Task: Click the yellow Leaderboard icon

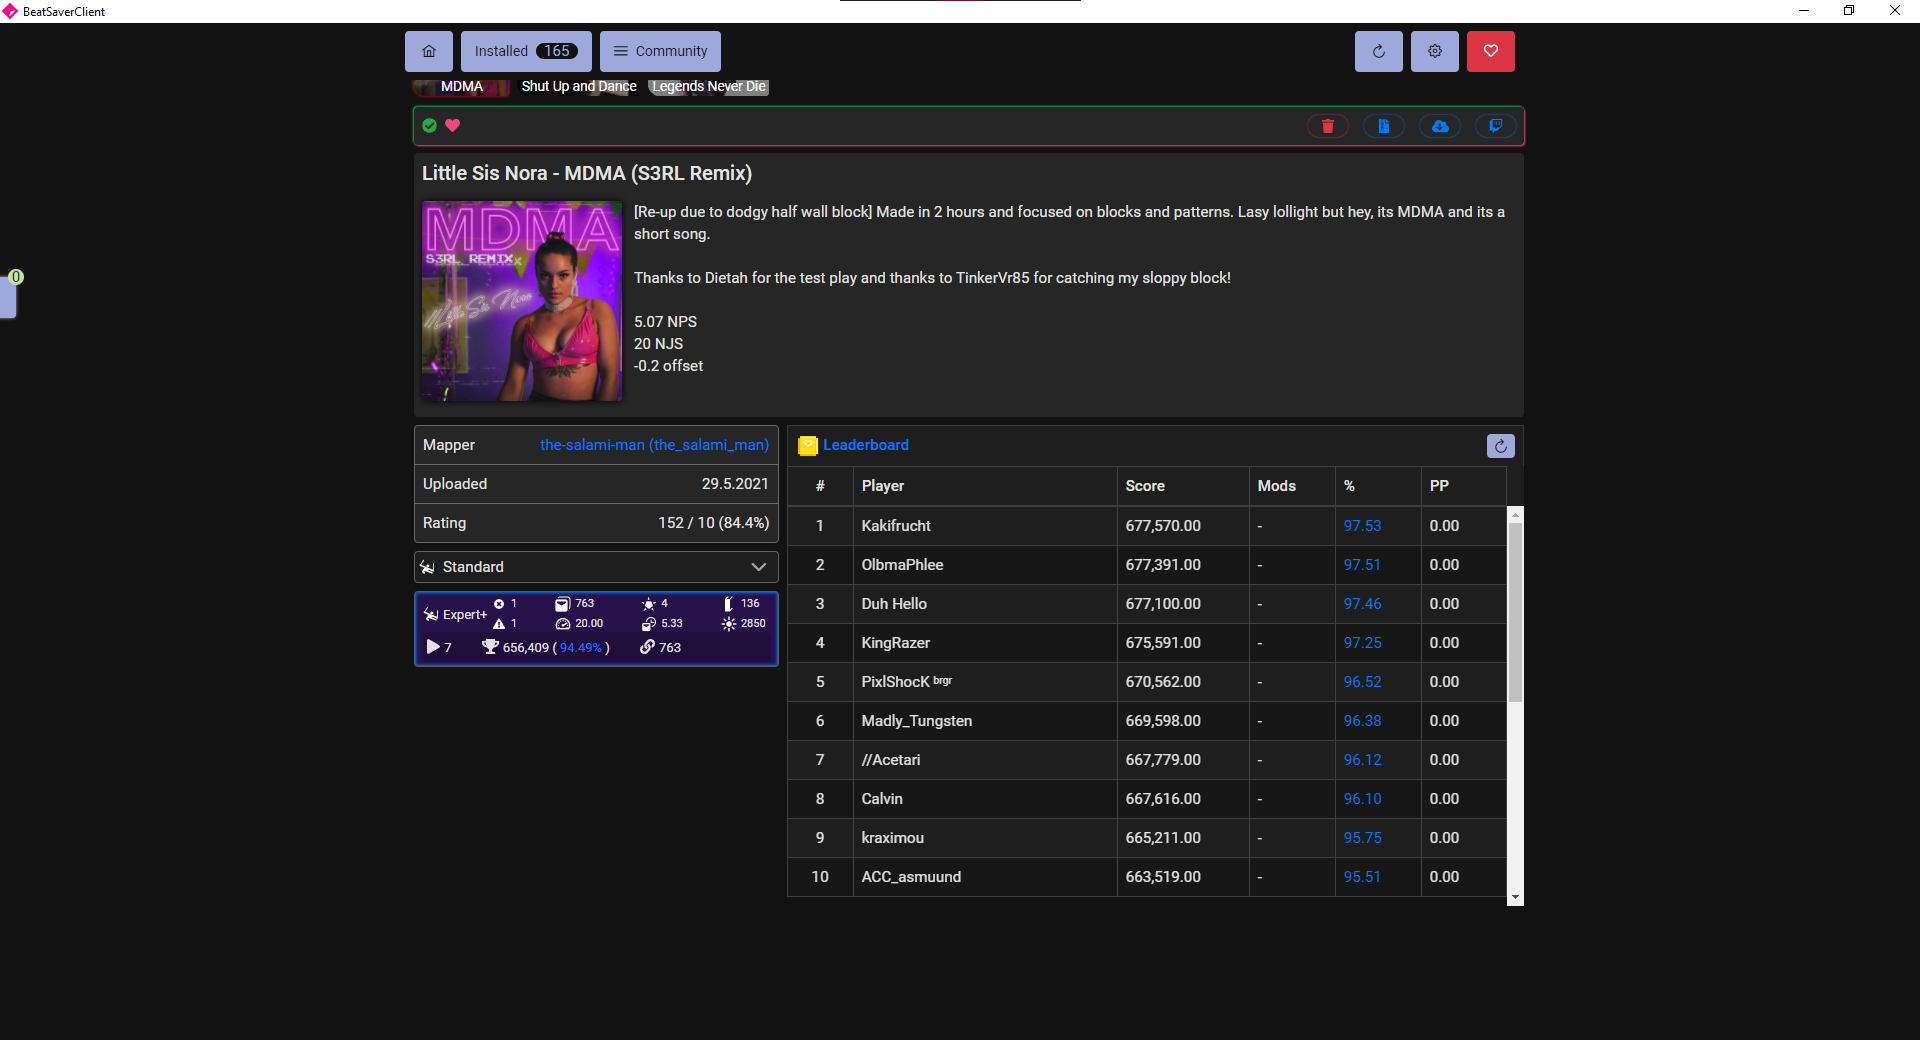Action: [808, 446]
